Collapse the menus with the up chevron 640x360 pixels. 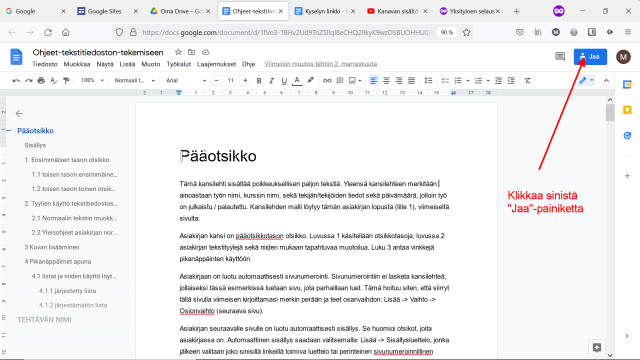(x=606, y=81)
